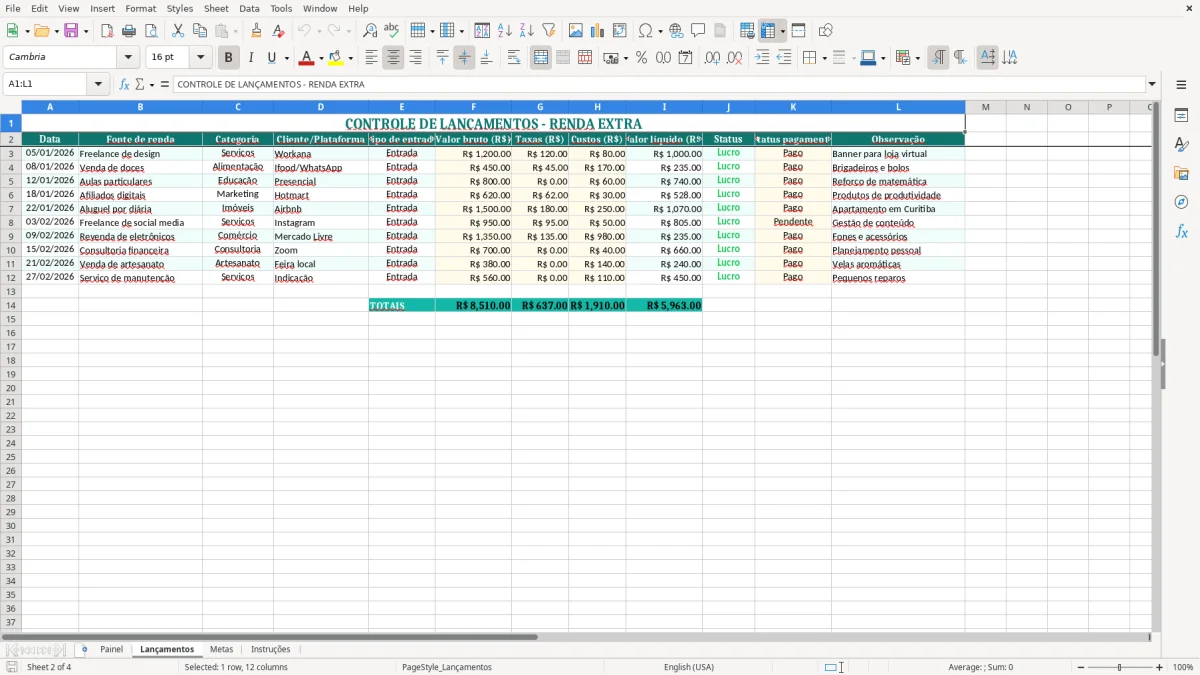
Task: Toggle AutoFilter
Action: point(548,31)
